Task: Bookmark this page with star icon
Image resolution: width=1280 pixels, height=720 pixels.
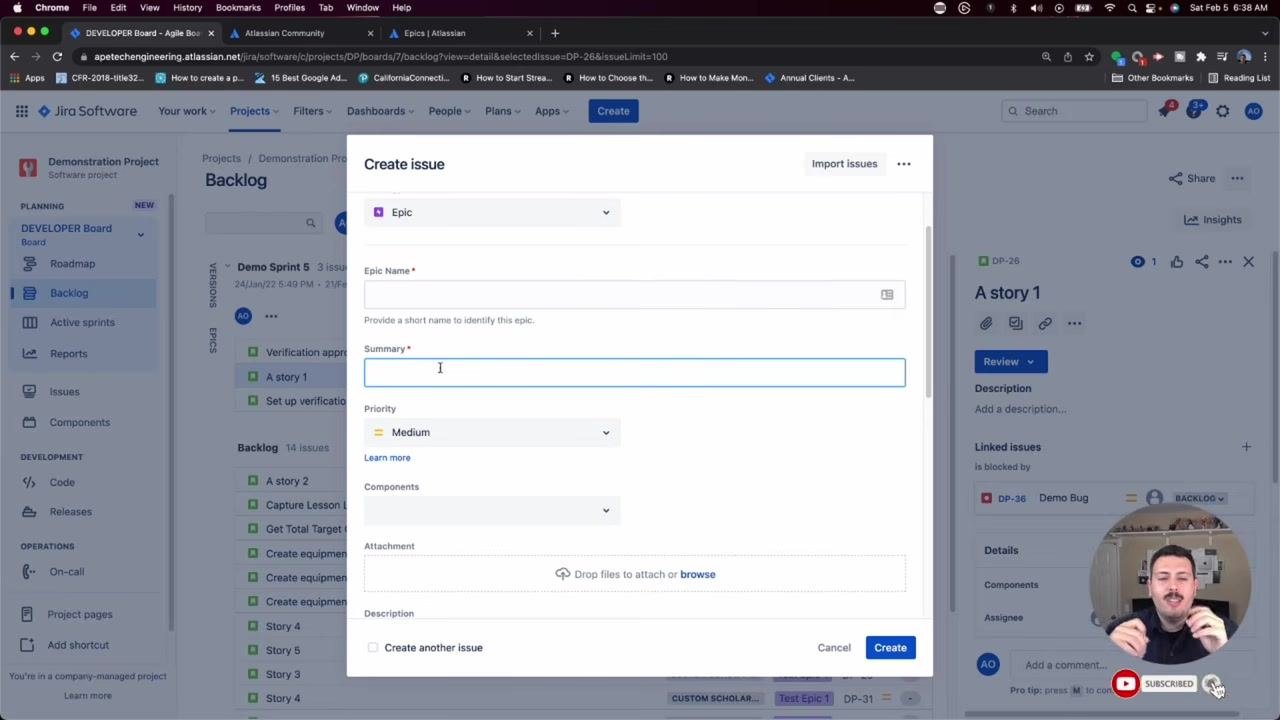Action: point(1089,56)
